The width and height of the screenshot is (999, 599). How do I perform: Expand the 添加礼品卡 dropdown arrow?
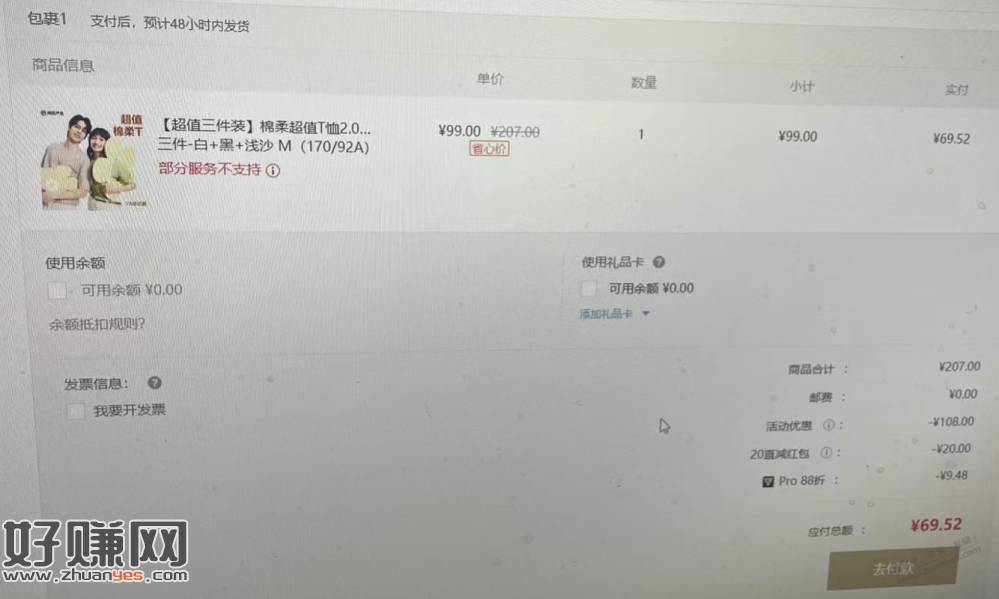pyautogui.click(x=646, y=314)
